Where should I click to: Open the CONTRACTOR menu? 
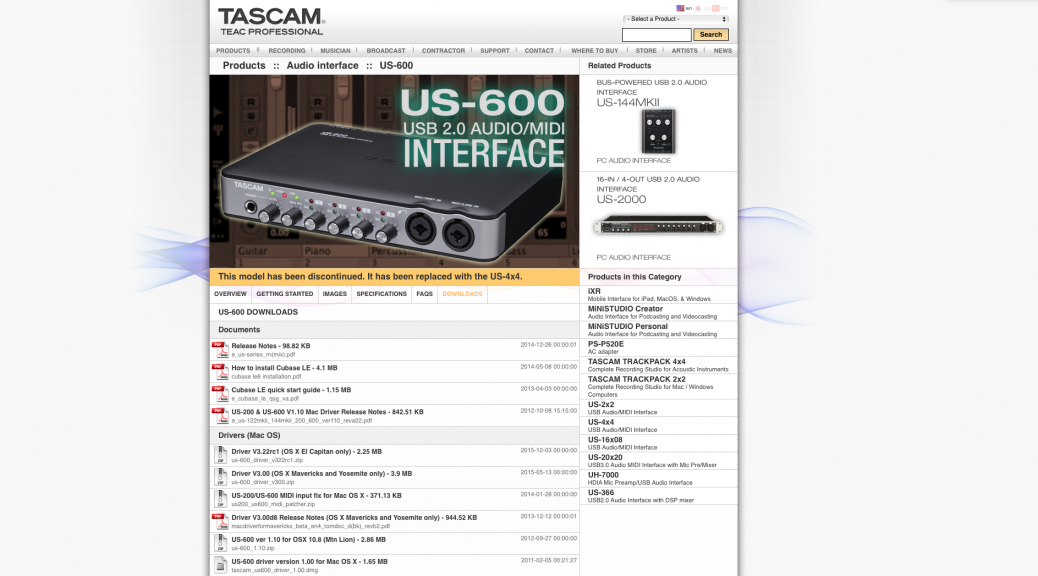(x=444, y=50)
